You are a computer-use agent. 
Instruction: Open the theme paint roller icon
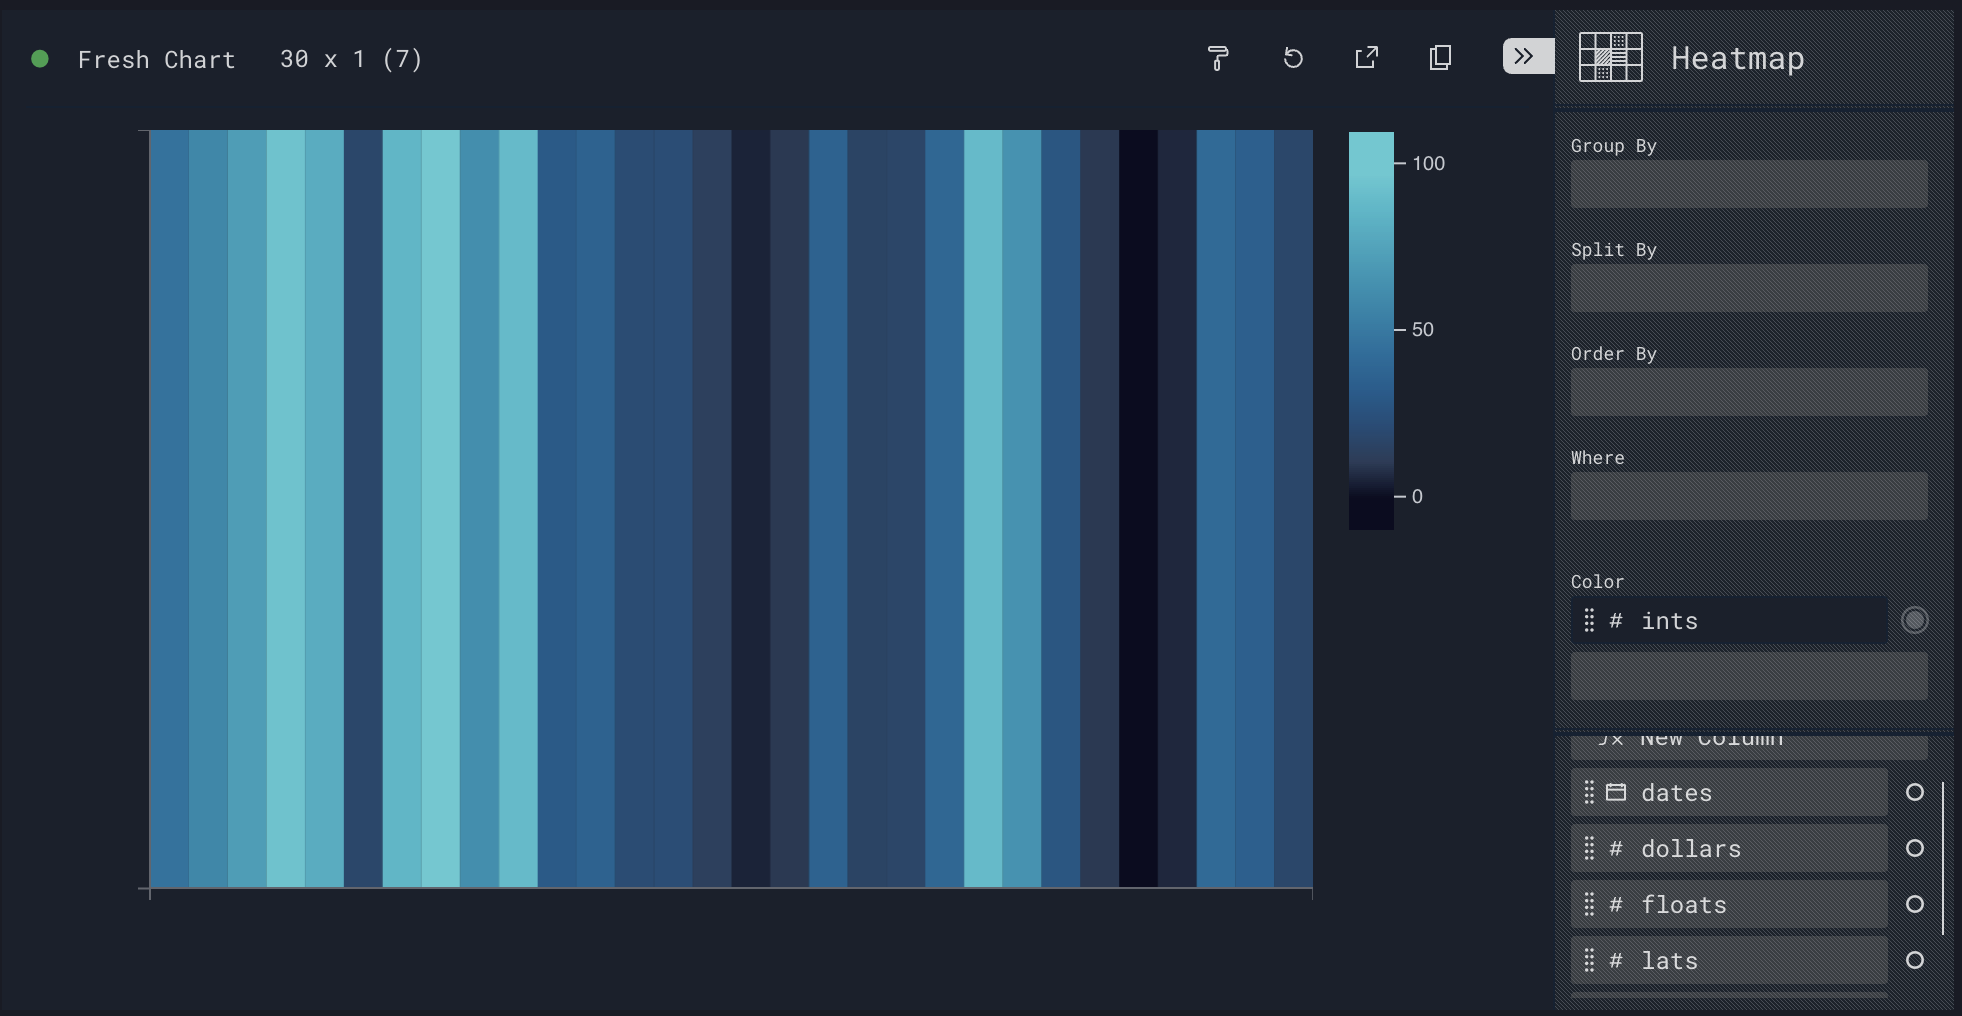[x=1218, y=58]
